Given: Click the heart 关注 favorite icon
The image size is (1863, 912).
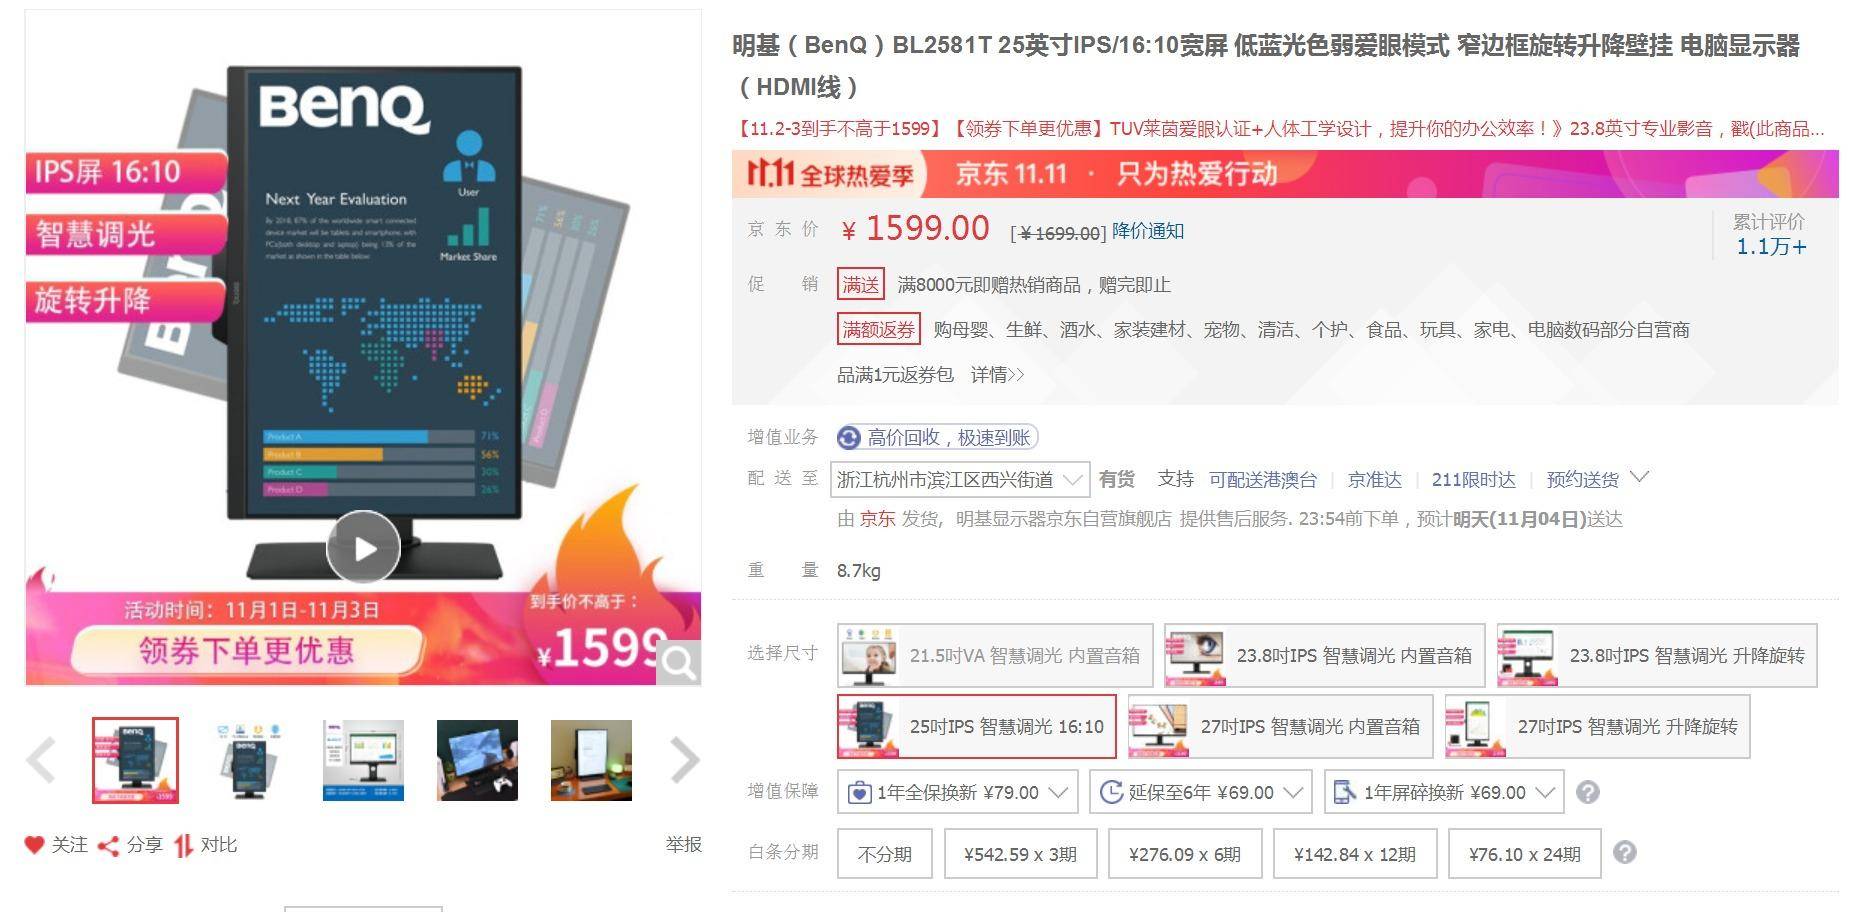Looking at the screenshot, I should tap(35, 845).
